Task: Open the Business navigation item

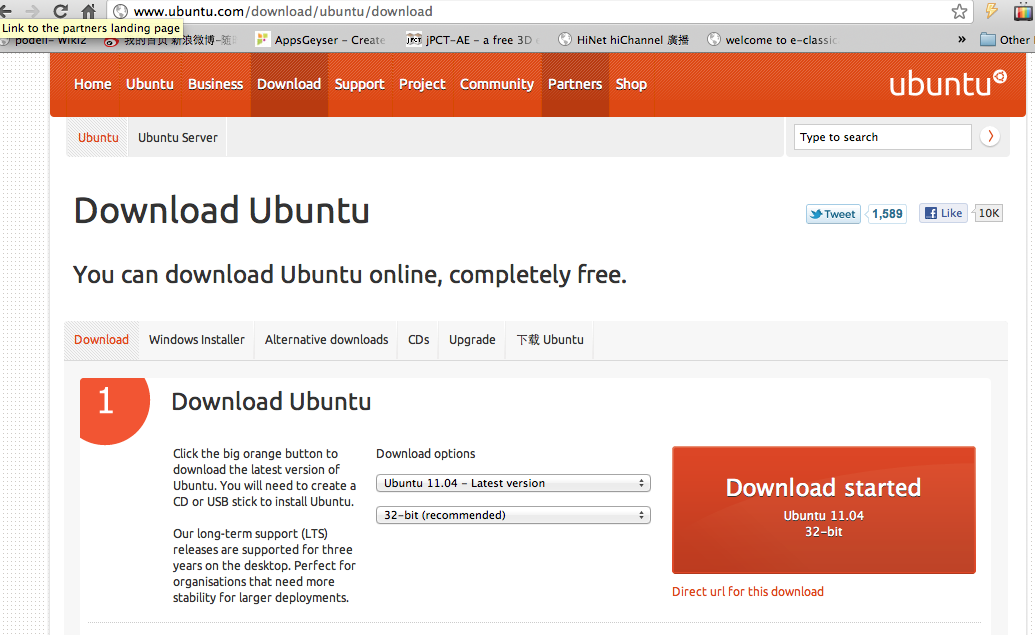Action: click(215, 84)
